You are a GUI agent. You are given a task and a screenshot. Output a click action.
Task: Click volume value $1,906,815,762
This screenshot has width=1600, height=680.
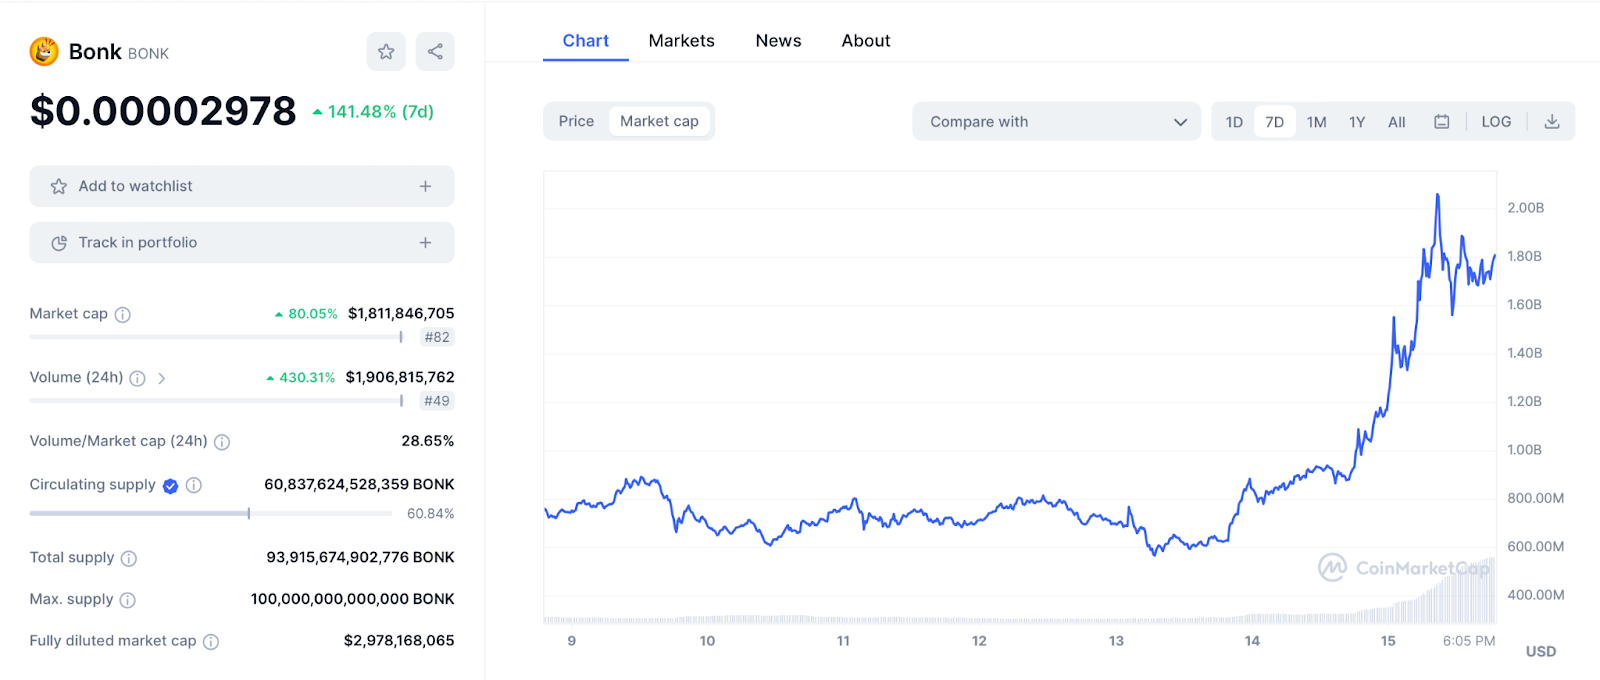[400, 378]
